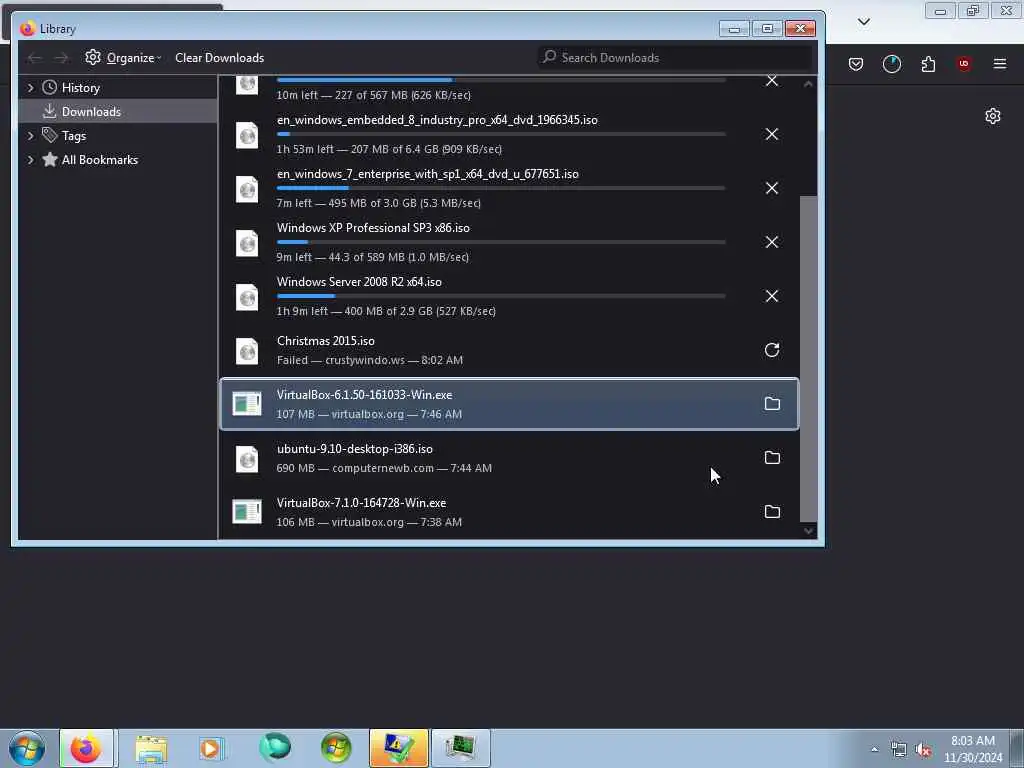The image size is (1024, 768).
Task: Show ubuntu-9.10-desktop-i386.iso in folder
Action: coord(772,458)
